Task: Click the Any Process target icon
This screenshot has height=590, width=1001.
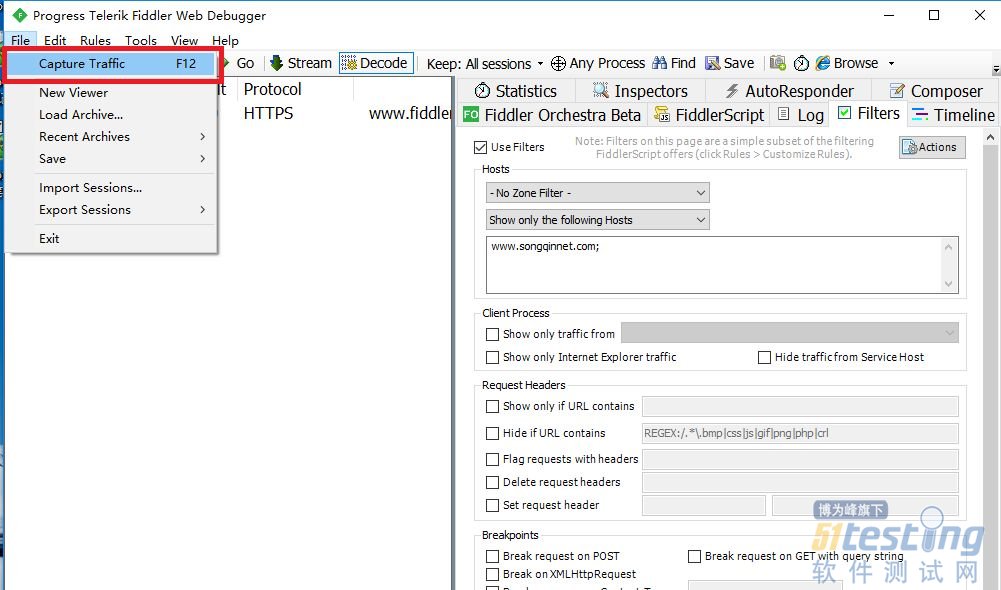Action: click(558, 63)
